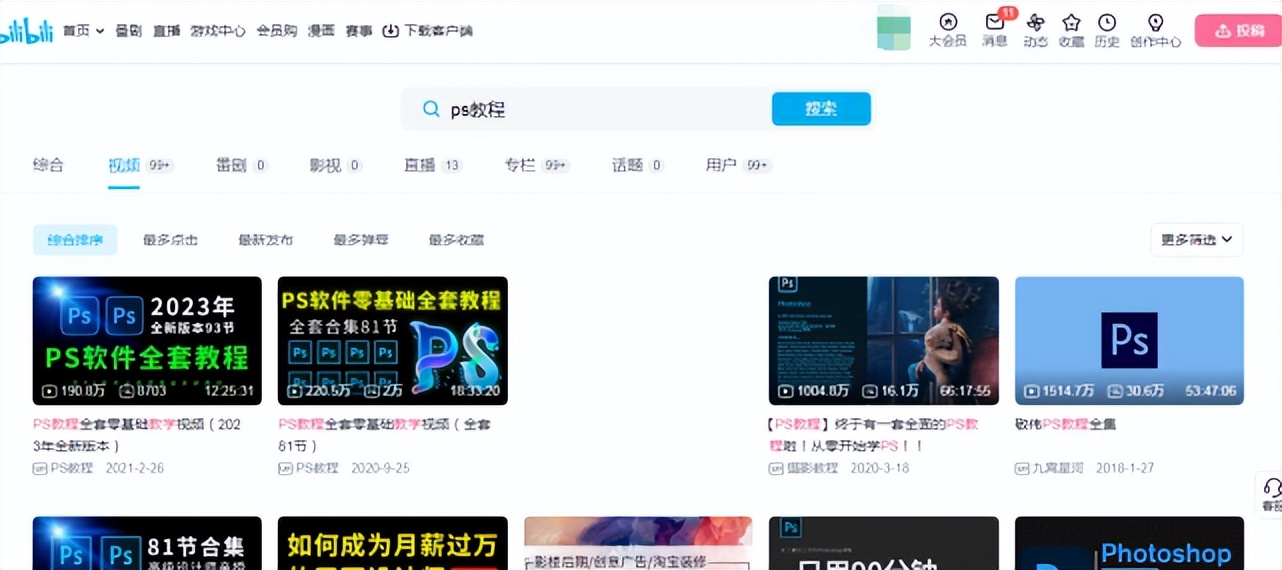The width and height of the screenshot is (1282, 570).
Task: Sort results by 最多弹幕
Action: click(x=361, y=240)
